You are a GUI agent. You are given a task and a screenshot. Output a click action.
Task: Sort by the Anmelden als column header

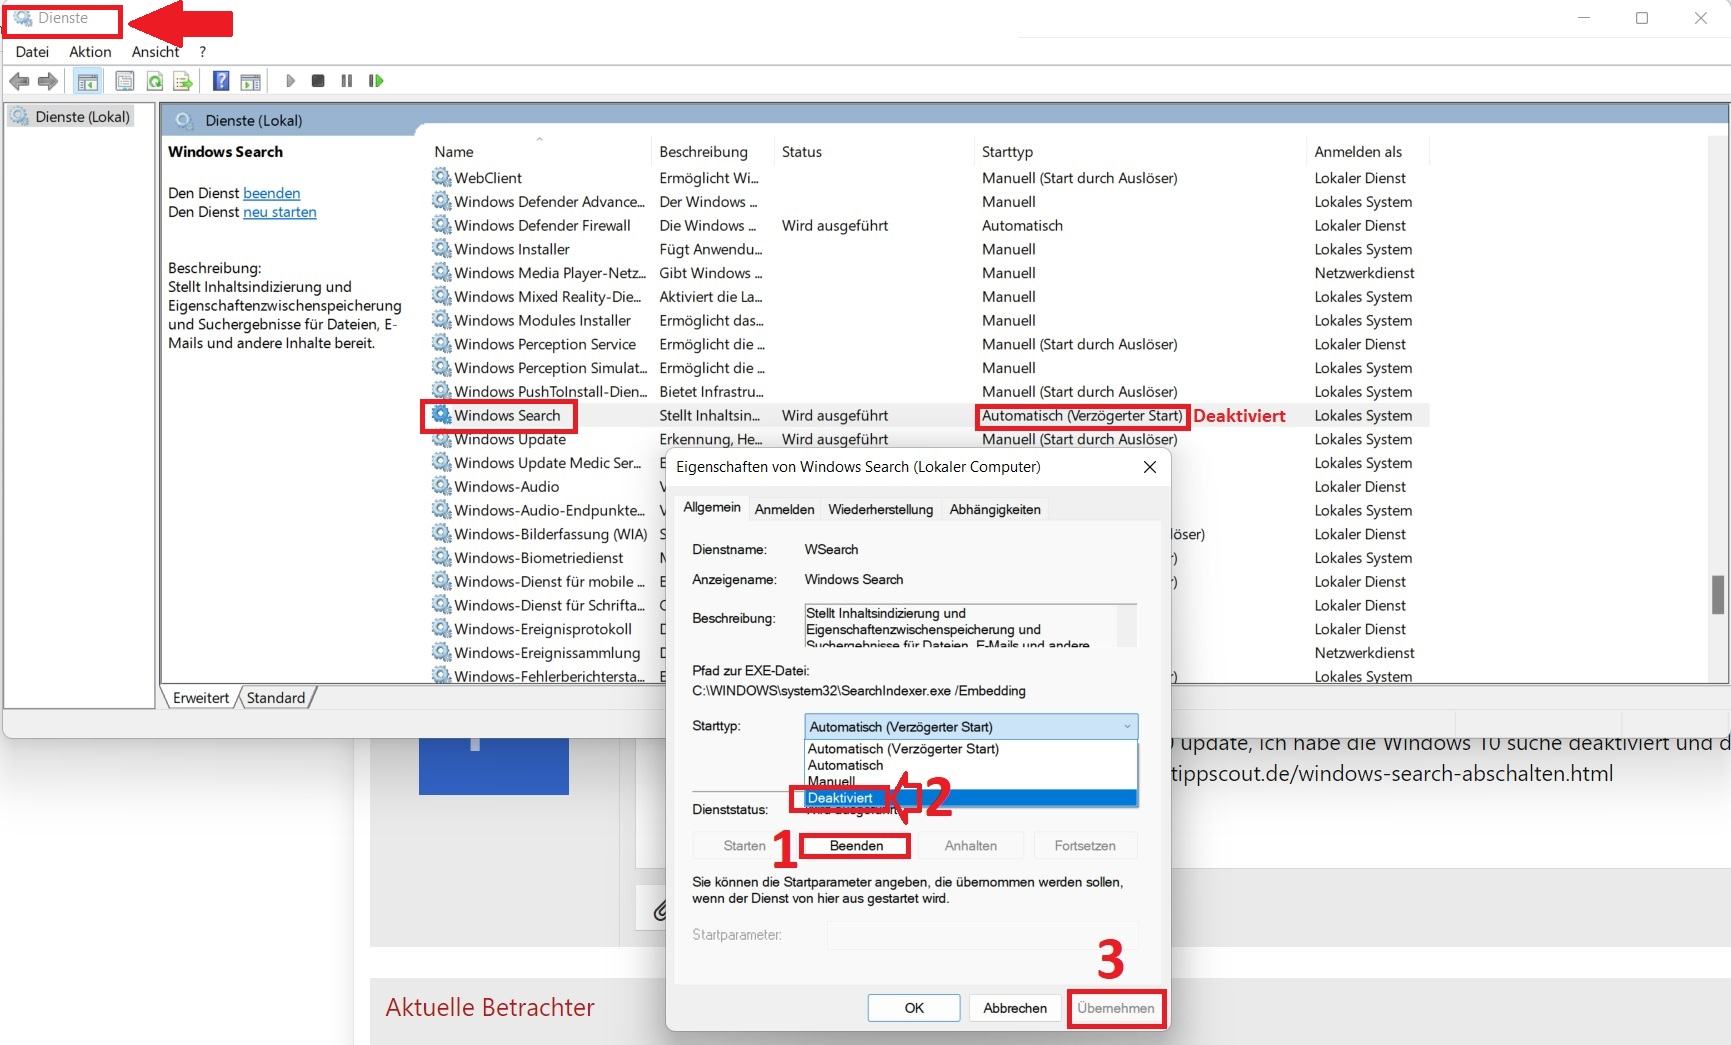pyautogui.click(x=1367, y=152)
